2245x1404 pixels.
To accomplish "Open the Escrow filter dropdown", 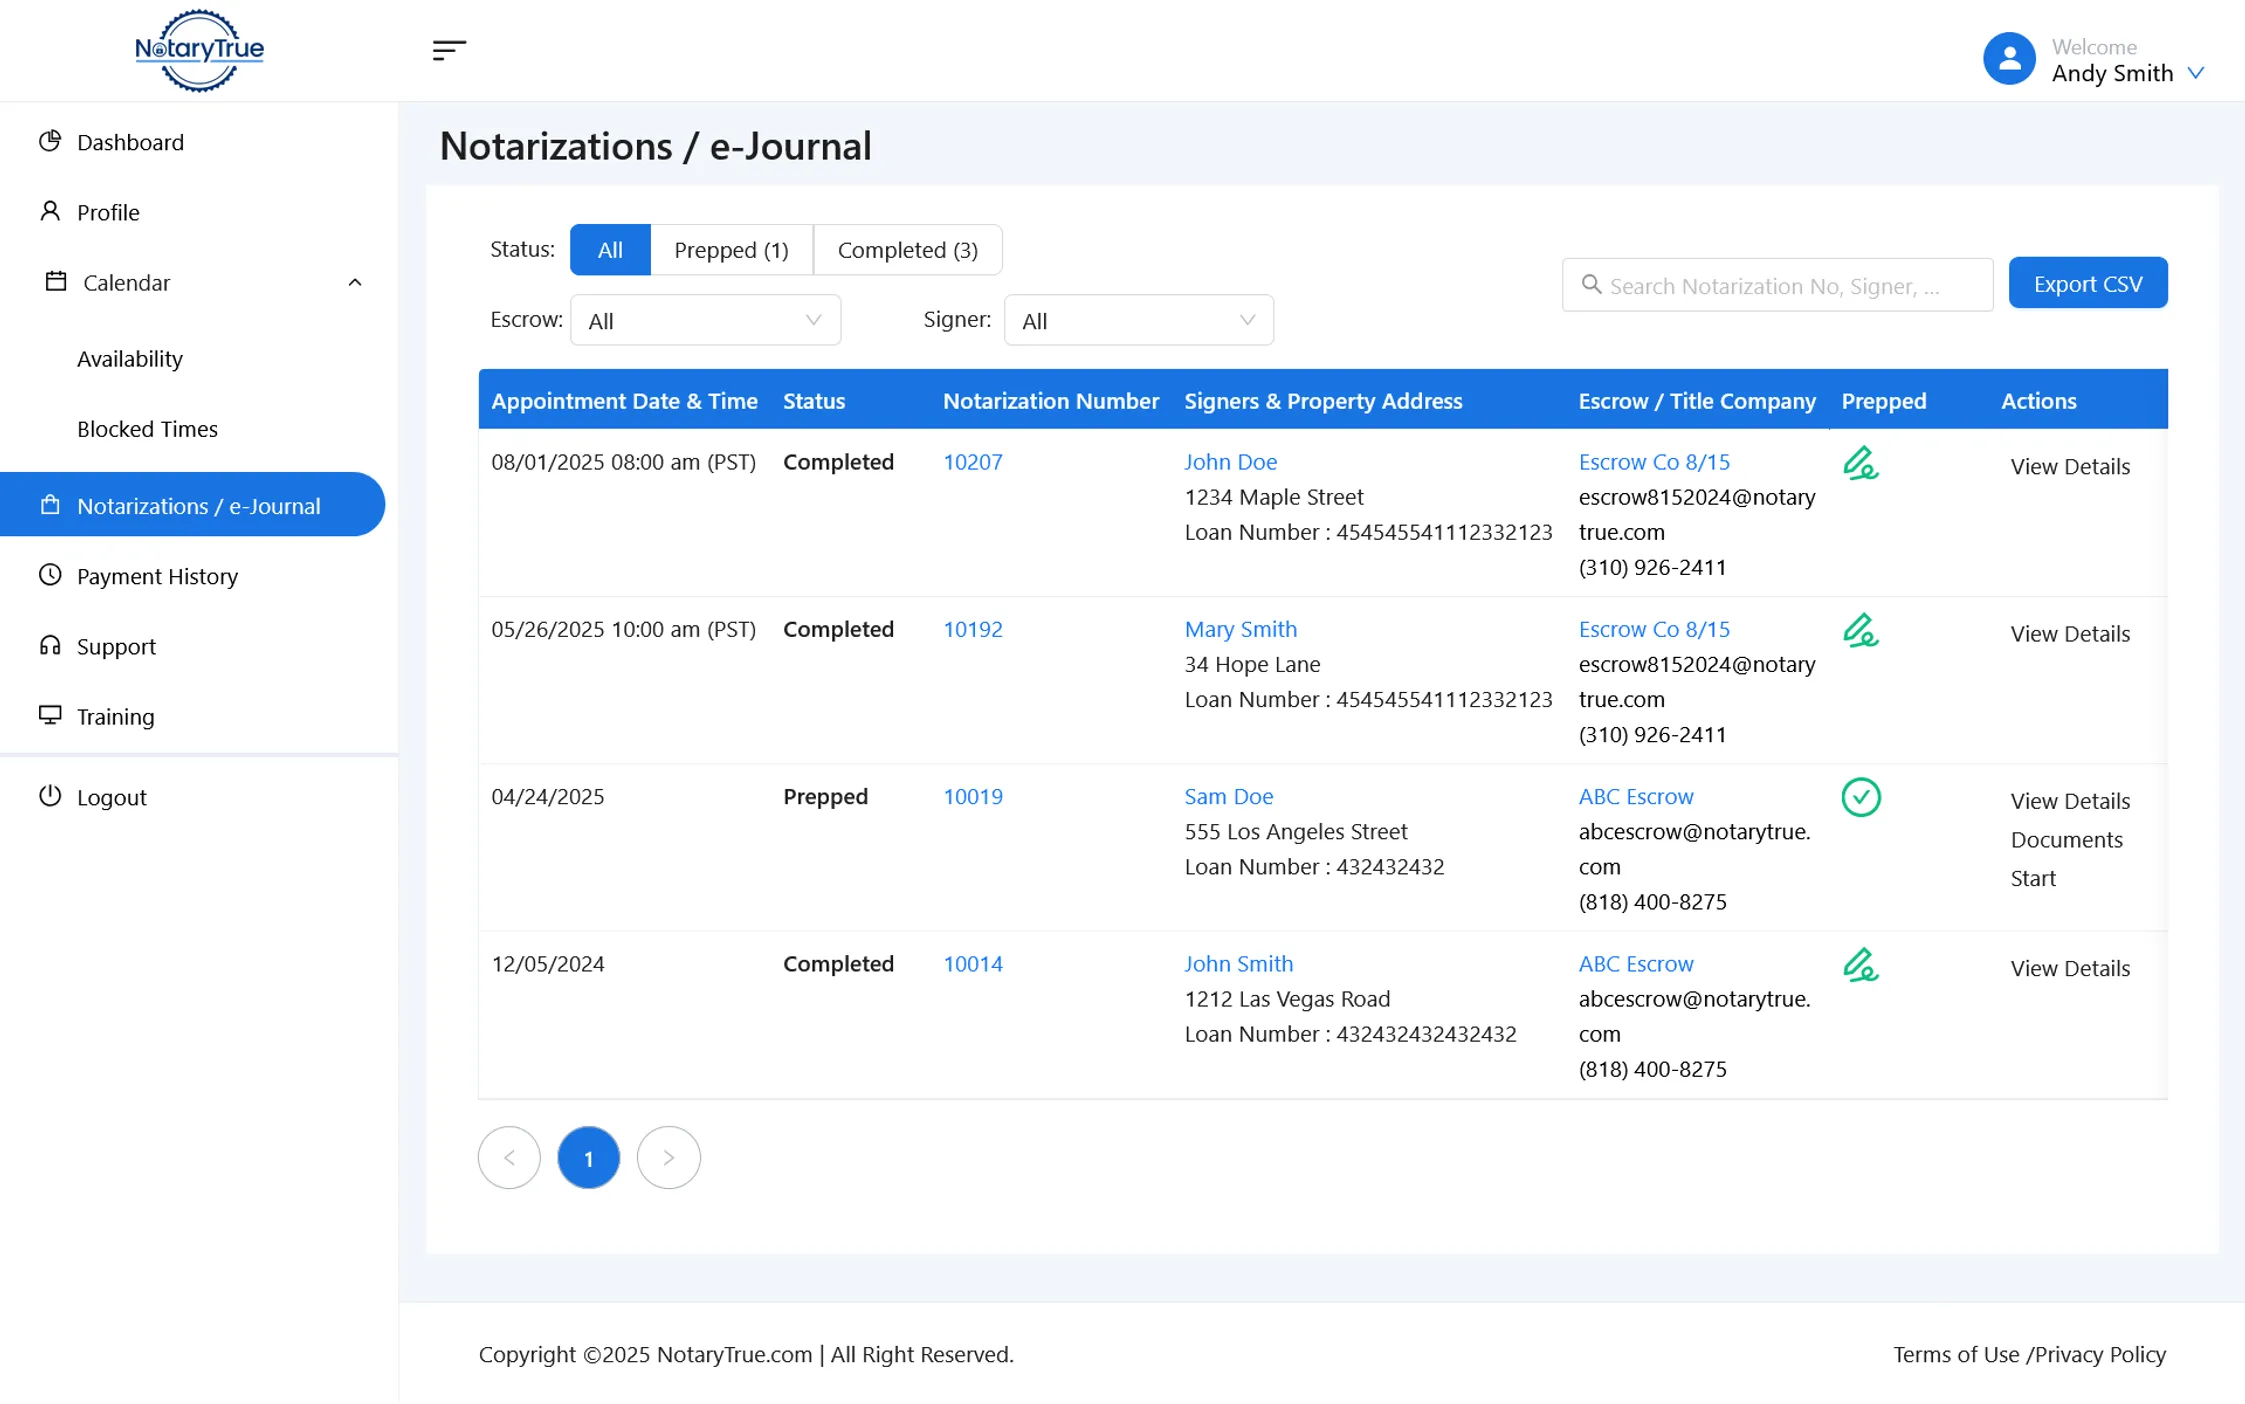I will click(x=705, y=320).
